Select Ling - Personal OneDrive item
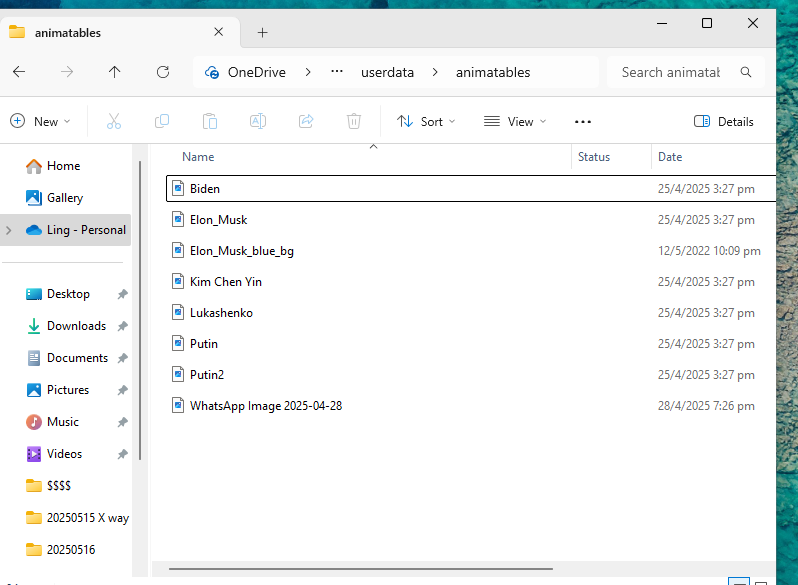 pos(67,230)
